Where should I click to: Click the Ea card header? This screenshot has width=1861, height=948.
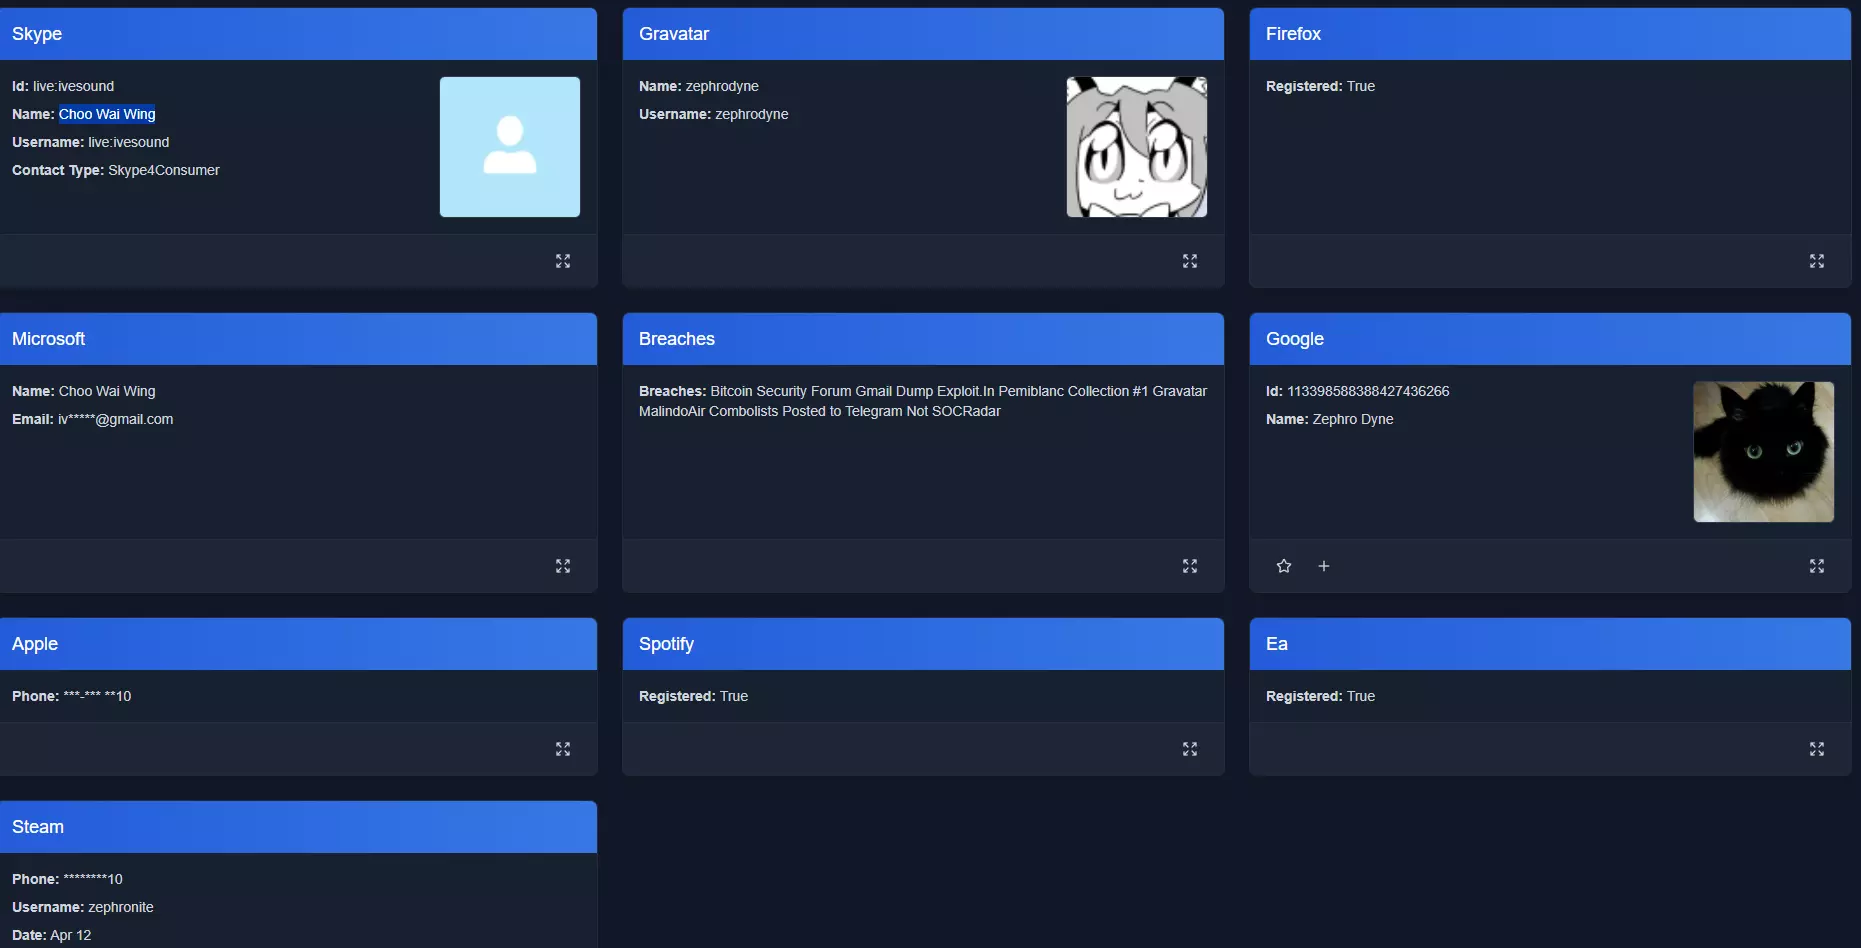1550,644
